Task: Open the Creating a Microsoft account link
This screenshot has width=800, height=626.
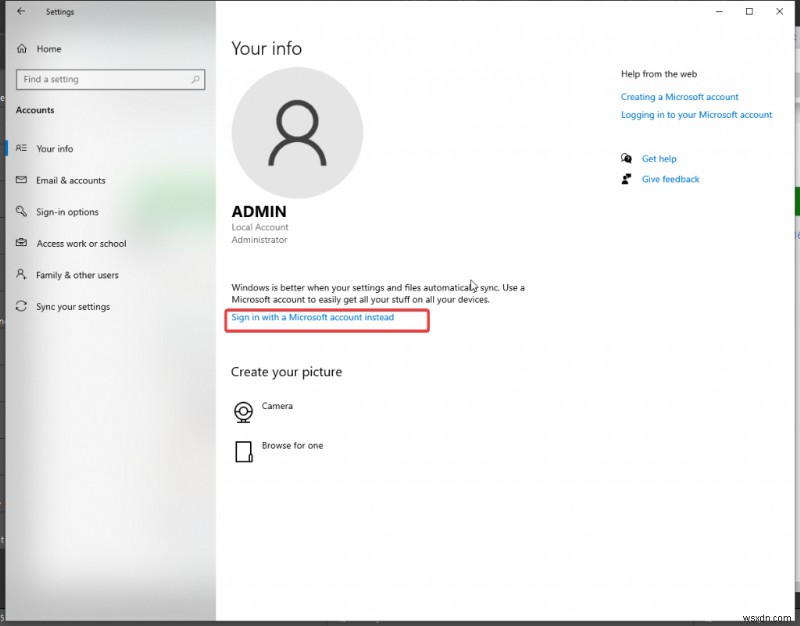Action: pos(680,96)
